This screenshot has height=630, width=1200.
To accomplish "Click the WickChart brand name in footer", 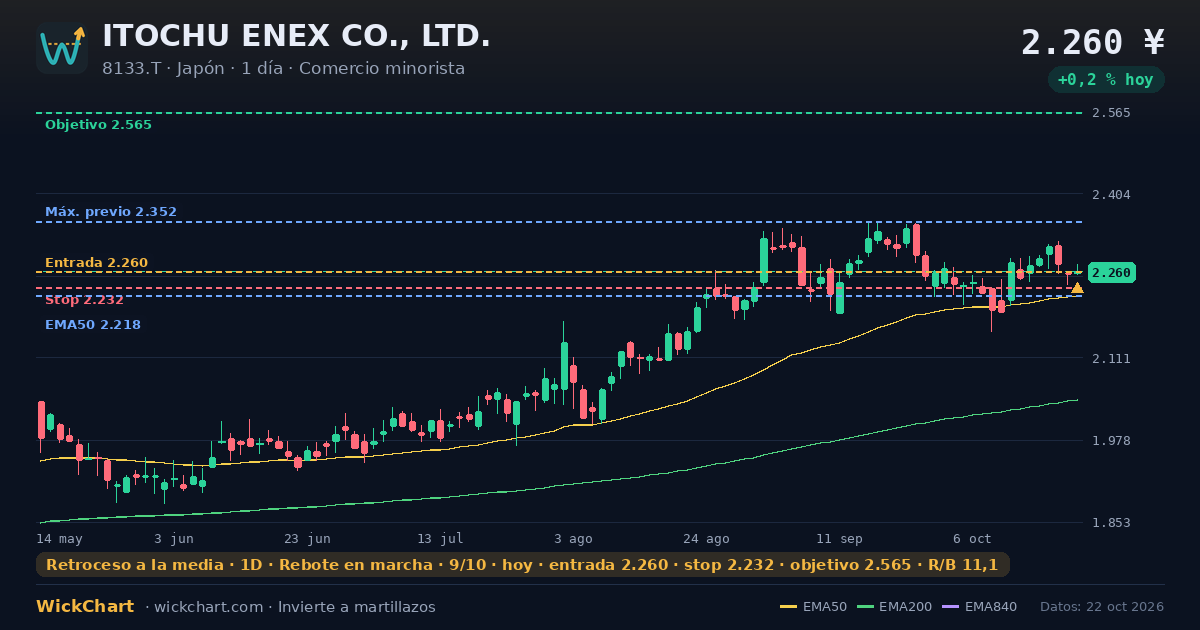I will pos(85,607).
